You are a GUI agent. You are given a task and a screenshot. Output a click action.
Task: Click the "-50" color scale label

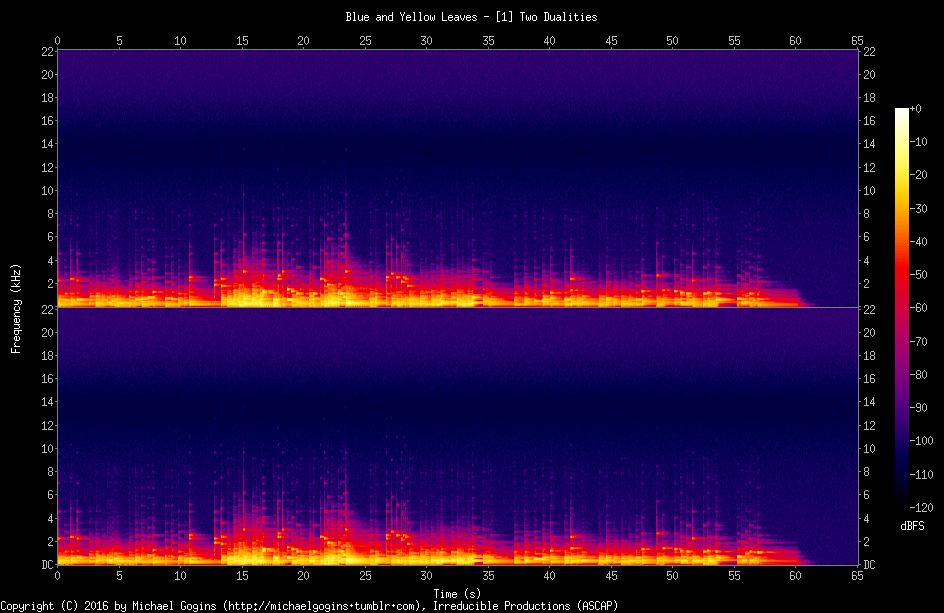coord(919,275)
